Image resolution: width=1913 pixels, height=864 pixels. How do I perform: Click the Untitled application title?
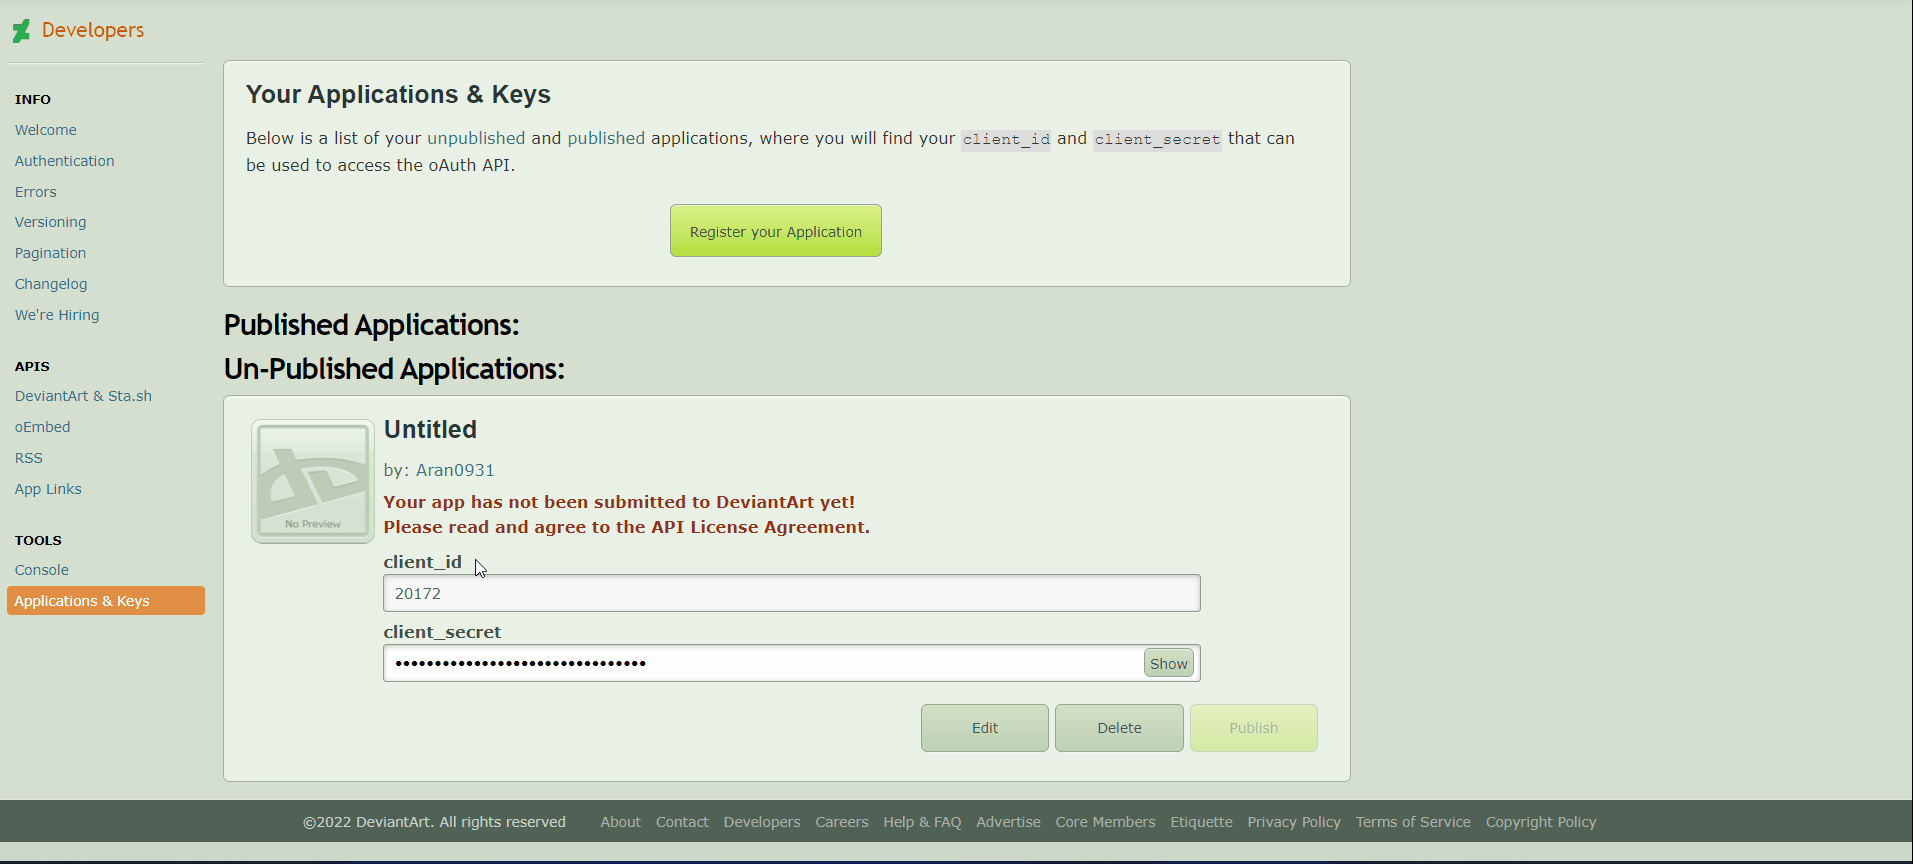tap(431, 429)
